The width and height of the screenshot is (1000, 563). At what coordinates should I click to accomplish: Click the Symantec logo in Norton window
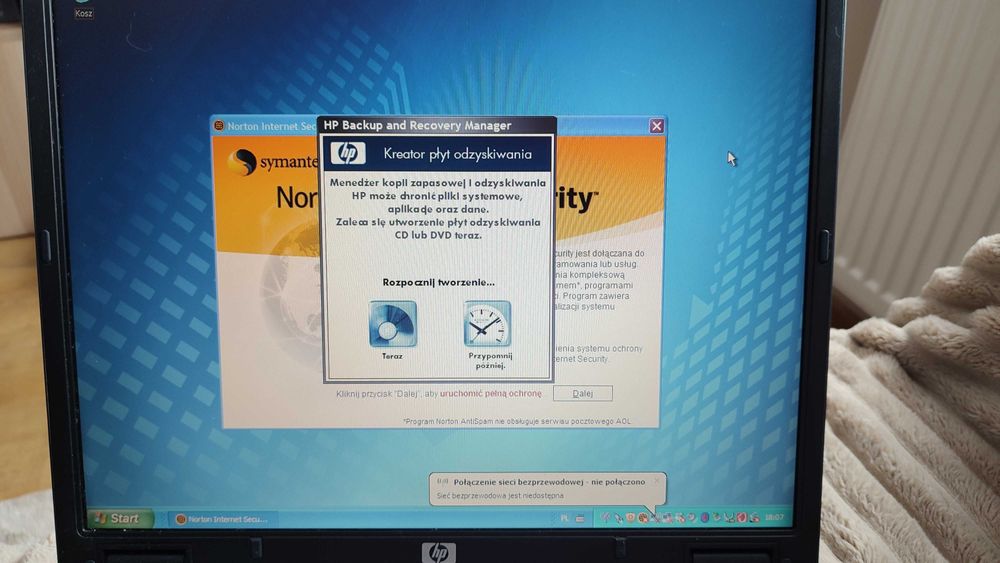point(271,162)
